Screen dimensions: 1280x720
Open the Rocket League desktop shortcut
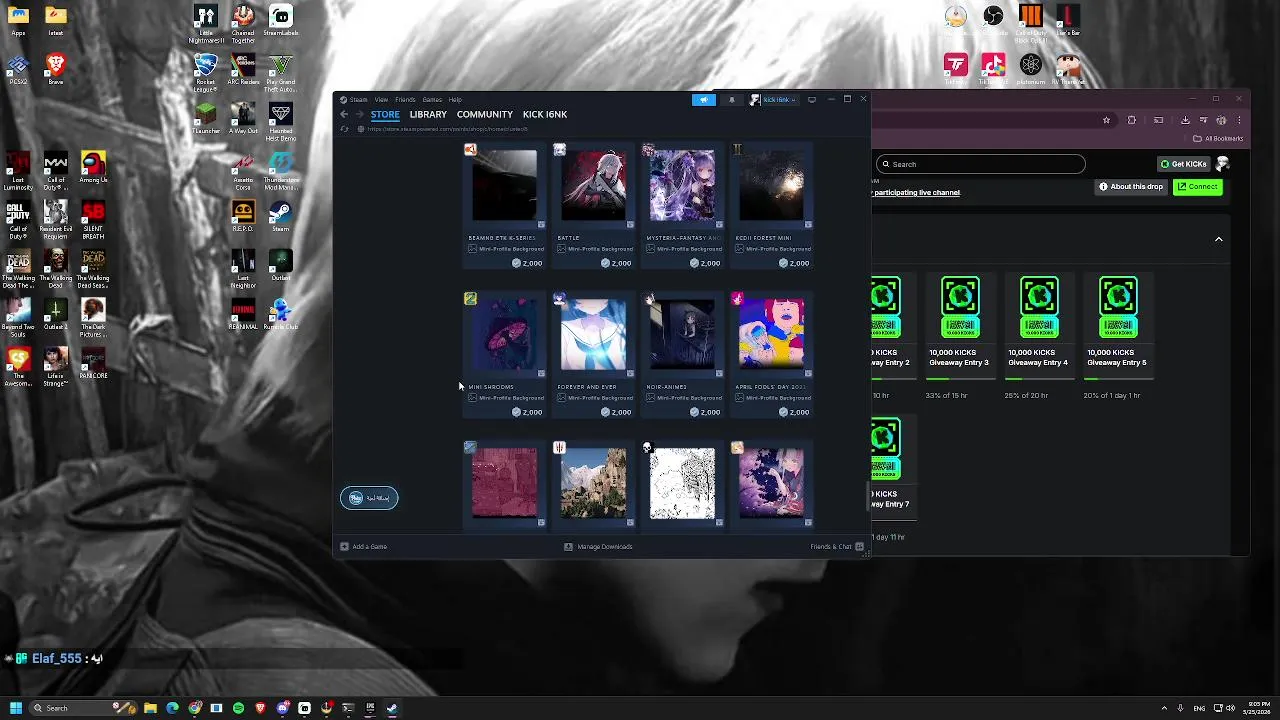[206, 73]
